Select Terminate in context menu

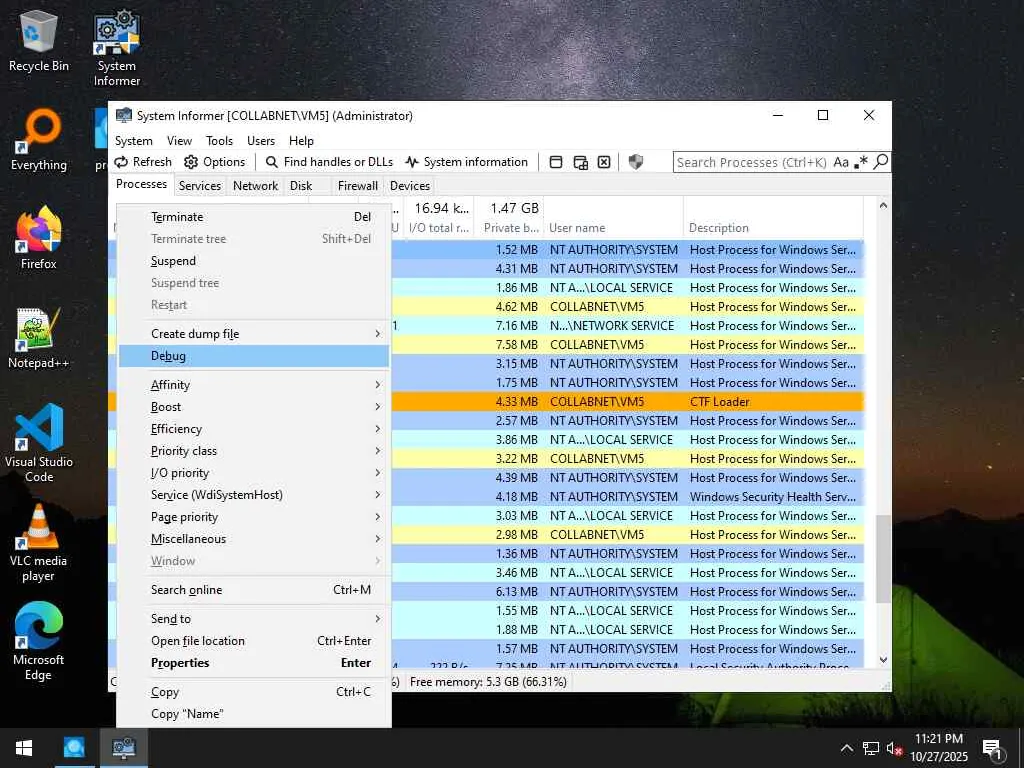[x=254, y=217]
